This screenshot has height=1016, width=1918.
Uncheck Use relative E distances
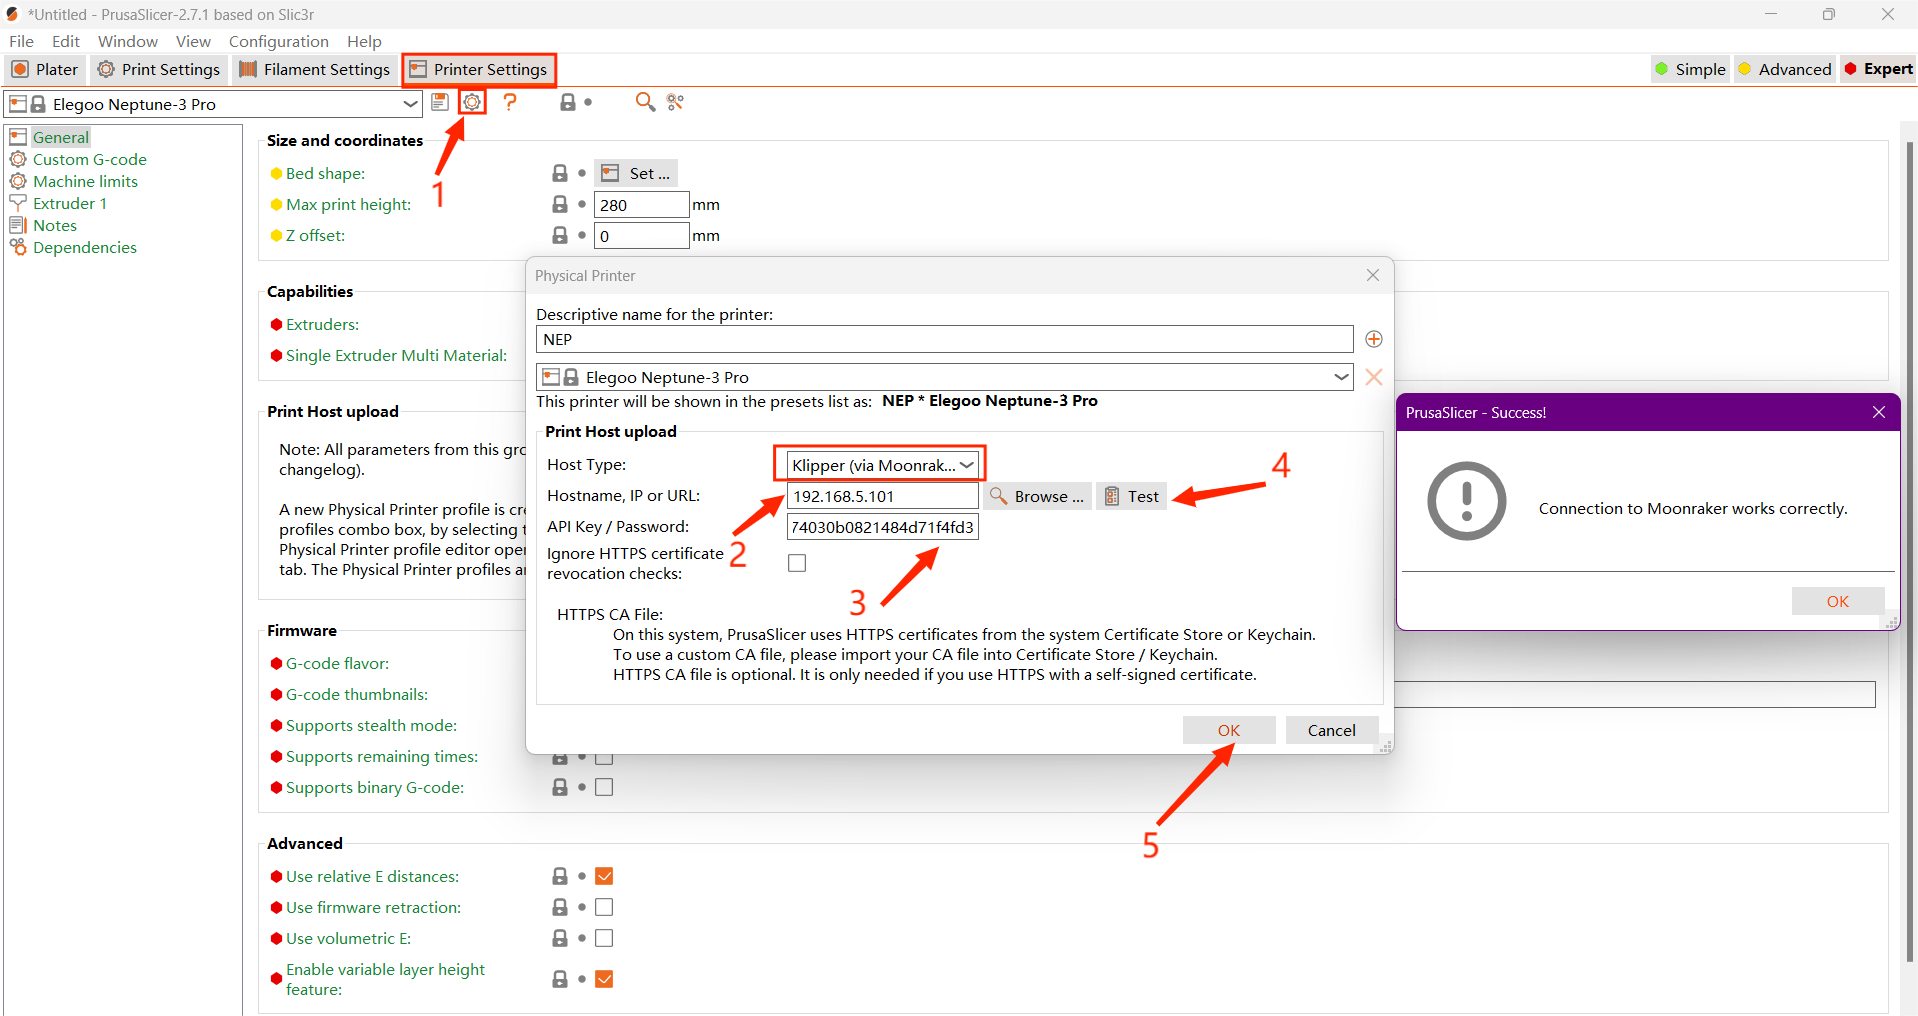604,877
